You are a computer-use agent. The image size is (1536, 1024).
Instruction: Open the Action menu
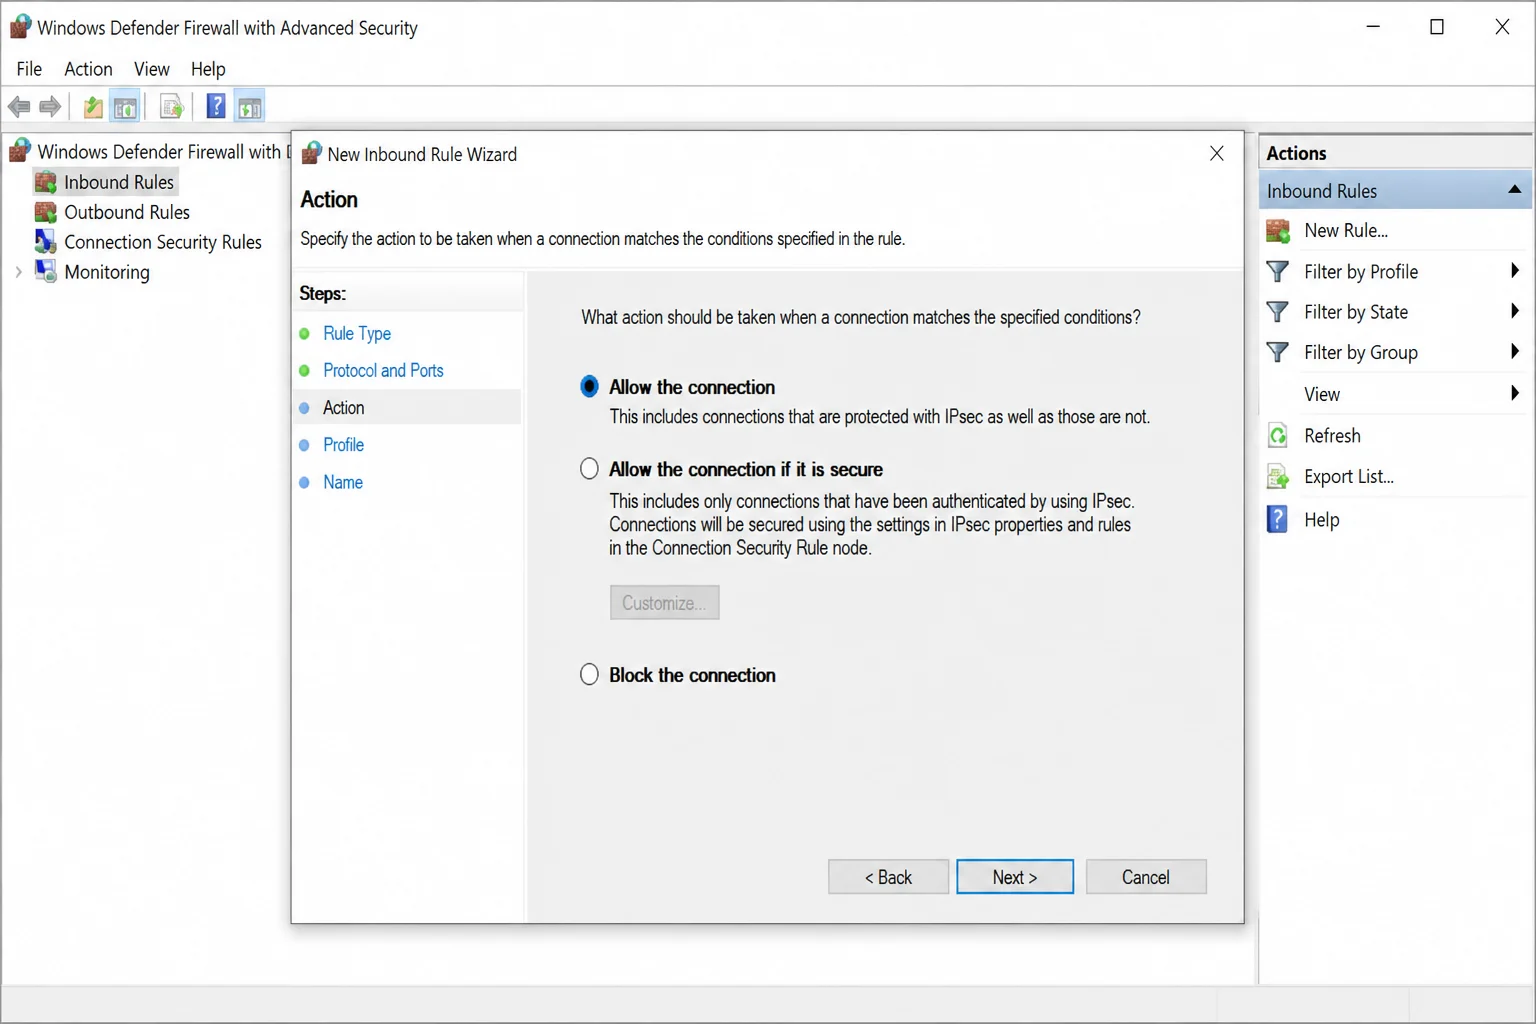point(88,69)
